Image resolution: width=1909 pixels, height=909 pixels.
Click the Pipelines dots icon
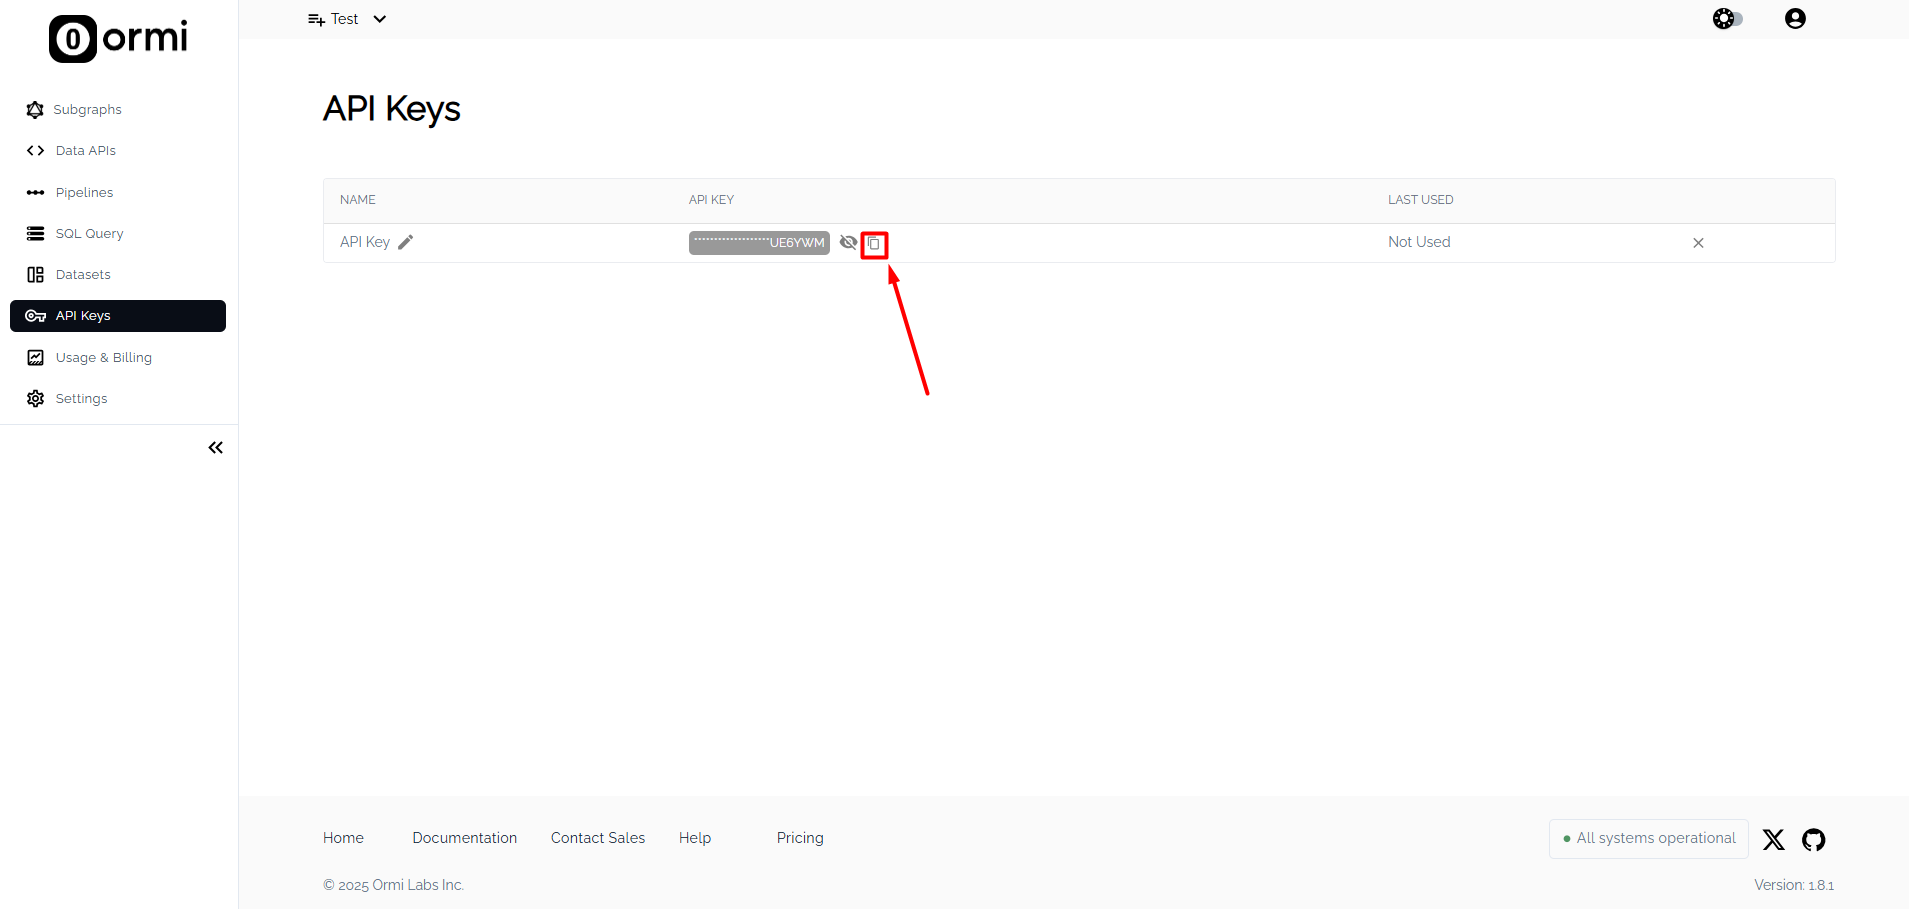(35, 192)
